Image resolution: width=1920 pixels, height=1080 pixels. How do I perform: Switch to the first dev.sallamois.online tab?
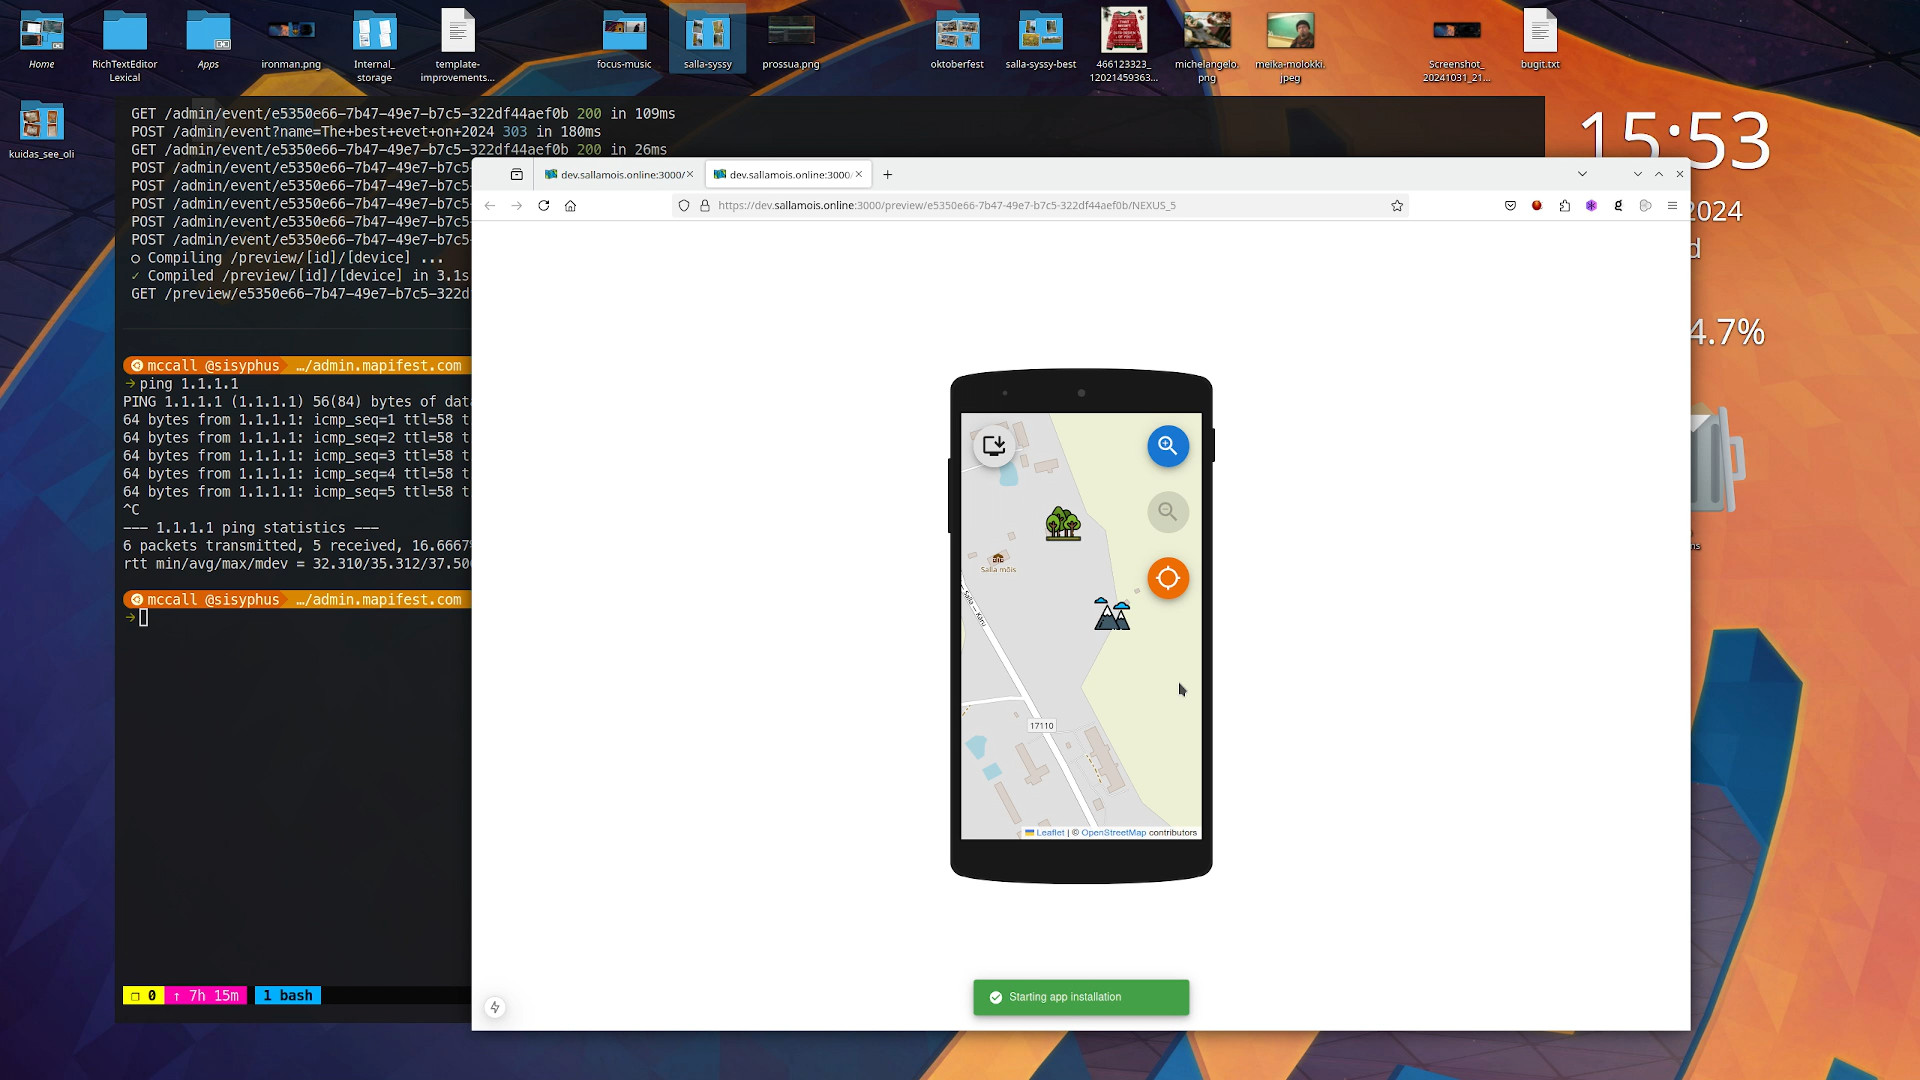click(x=615, y=173)
